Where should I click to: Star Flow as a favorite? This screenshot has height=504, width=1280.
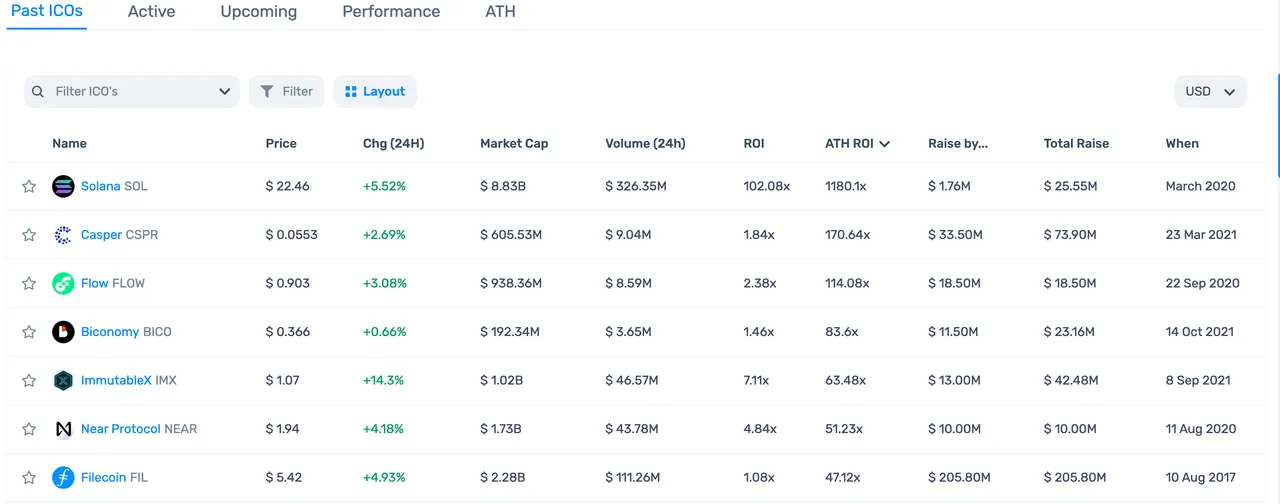click(x=29, y=283)
